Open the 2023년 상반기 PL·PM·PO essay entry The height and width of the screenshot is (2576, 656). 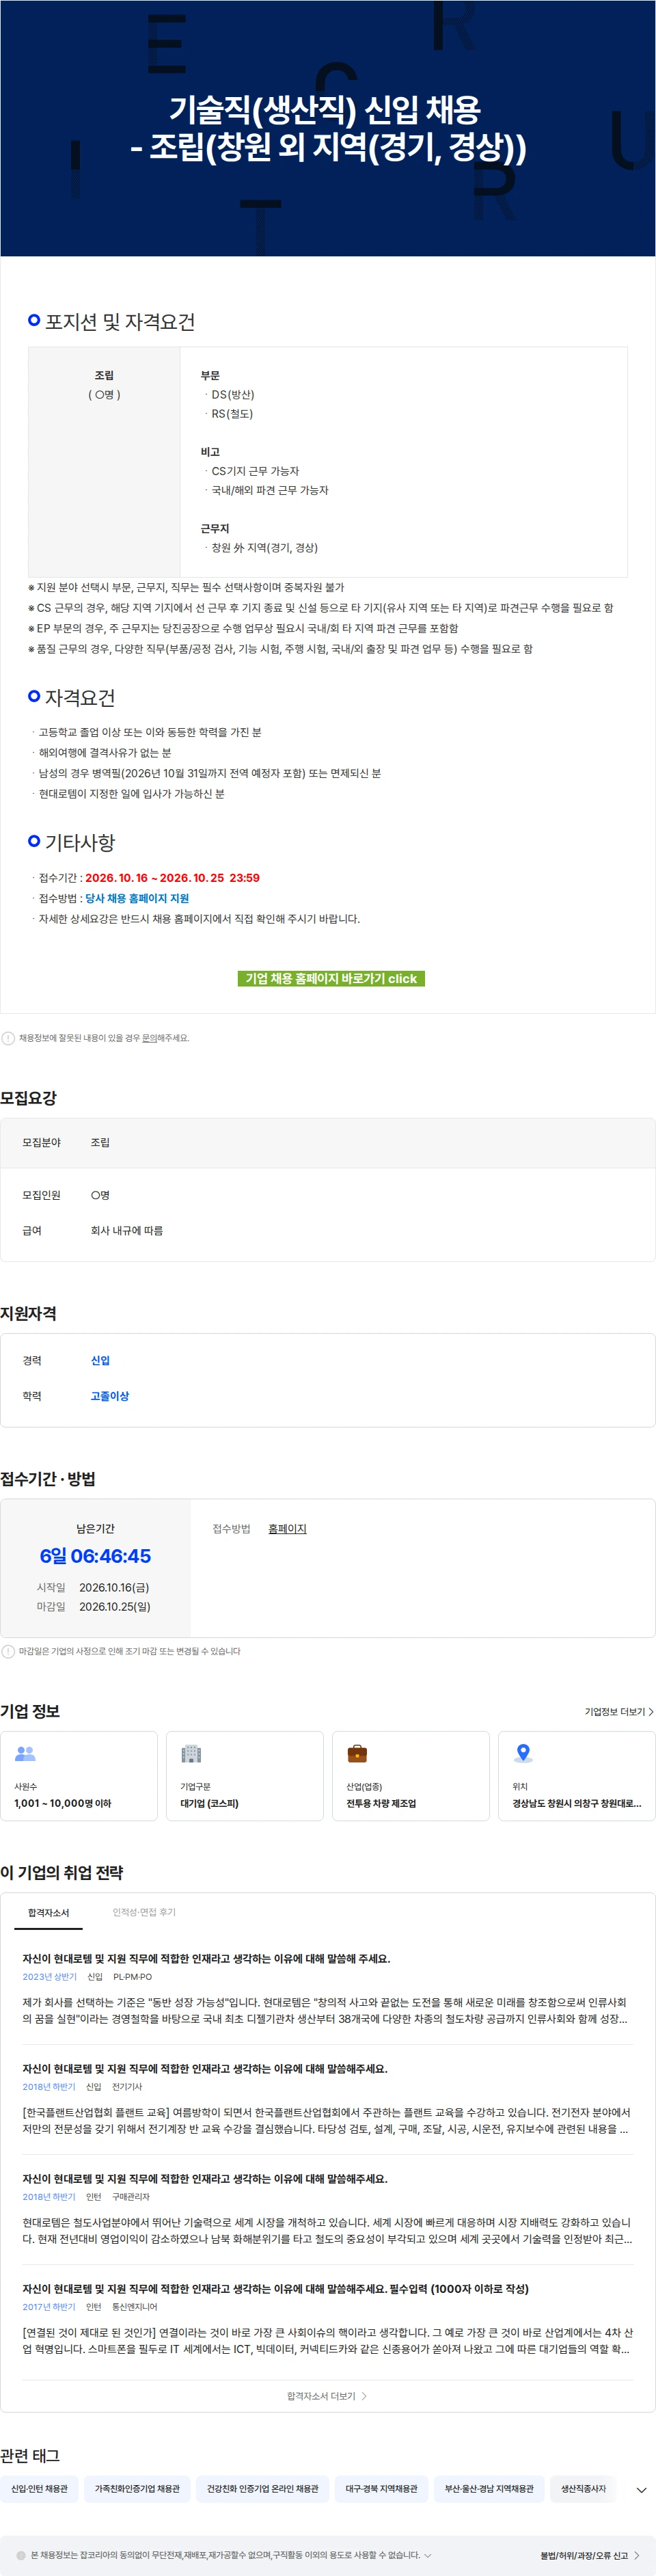pyautogui.click(x=328, y=1989)
